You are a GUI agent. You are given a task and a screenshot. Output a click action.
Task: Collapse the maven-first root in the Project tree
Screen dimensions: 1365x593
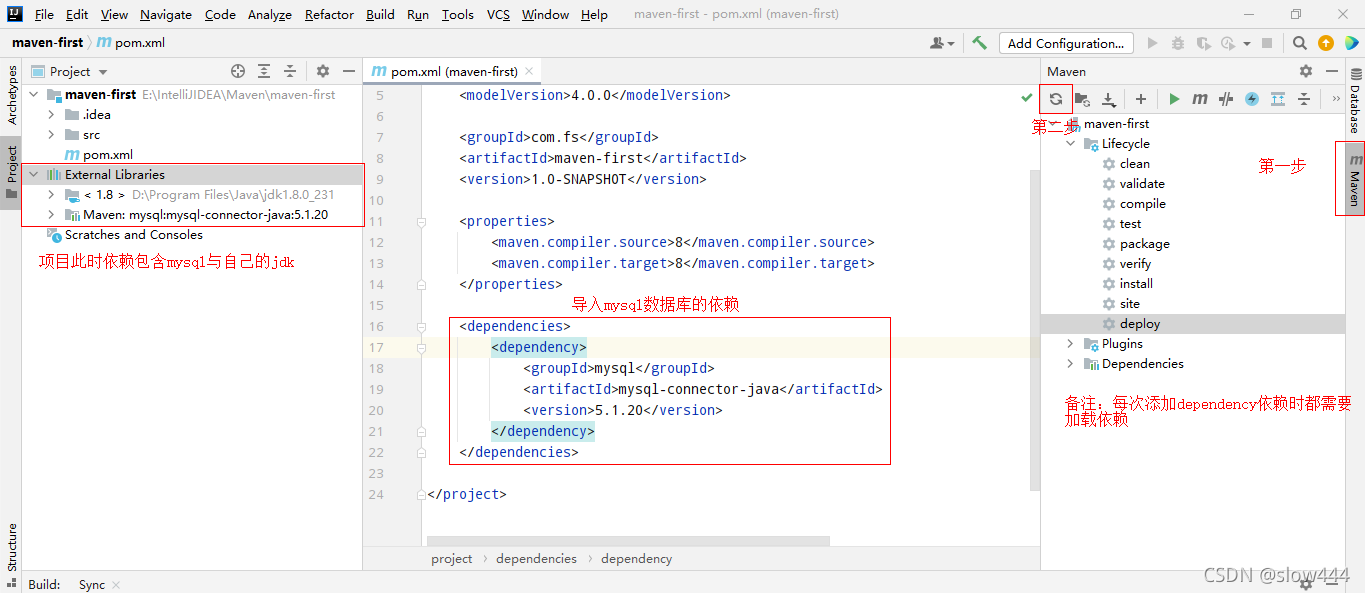point(34,94)
